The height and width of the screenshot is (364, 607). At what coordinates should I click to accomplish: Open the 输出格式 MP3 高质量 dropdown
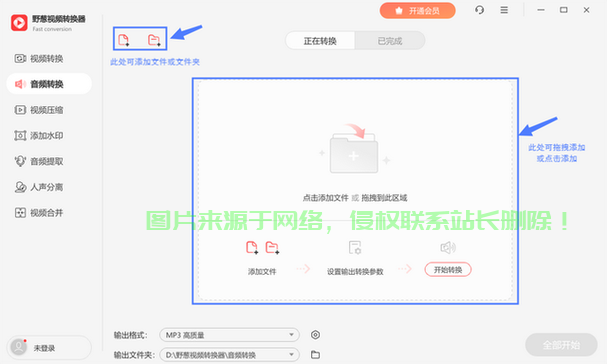[x=230, y=335]
